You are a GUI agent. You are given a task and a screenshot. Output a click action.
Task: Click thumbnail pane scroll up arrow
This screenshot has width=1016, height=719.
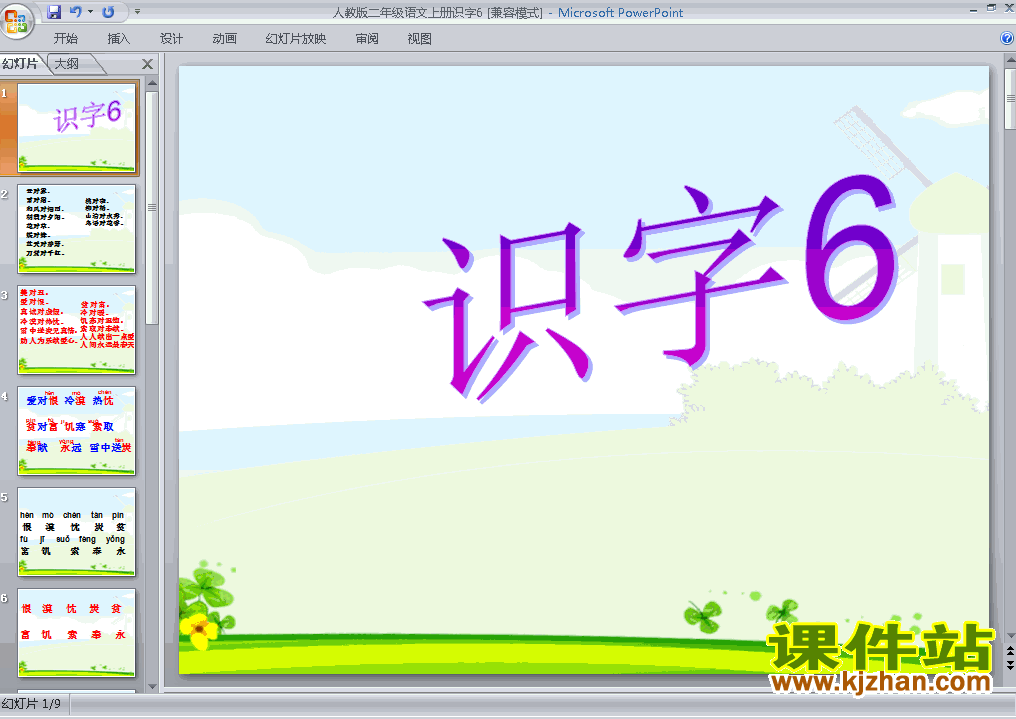[x=152, y=83]
